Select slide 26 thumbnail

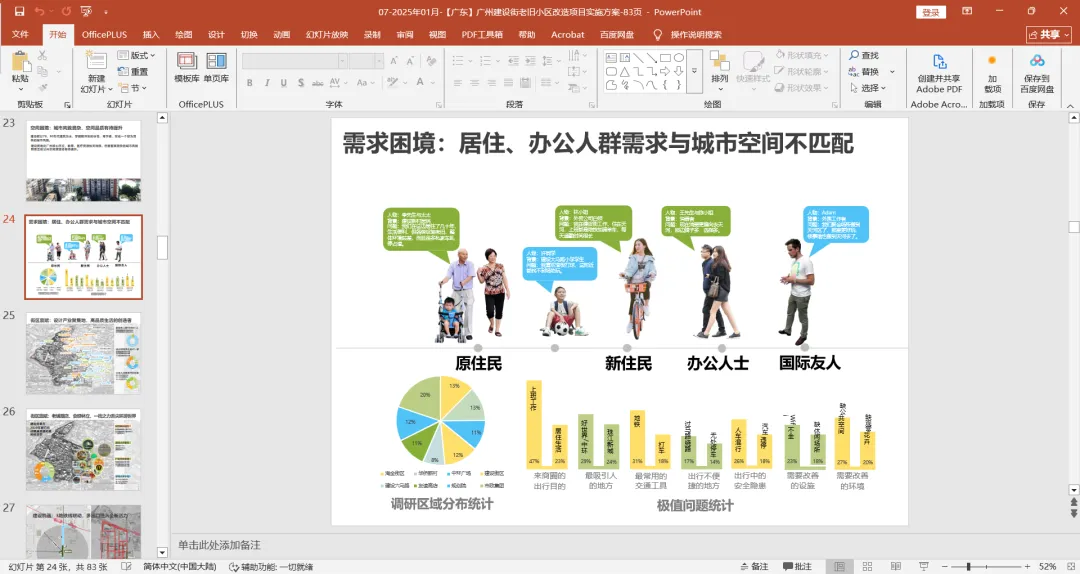pos(83,449)
